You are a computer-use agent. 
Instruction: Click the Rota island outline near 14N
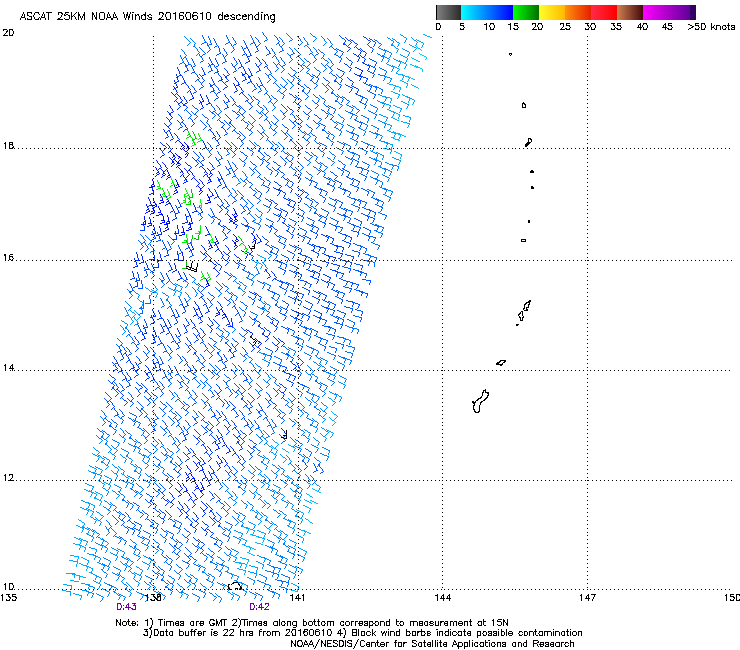(501, 363)
